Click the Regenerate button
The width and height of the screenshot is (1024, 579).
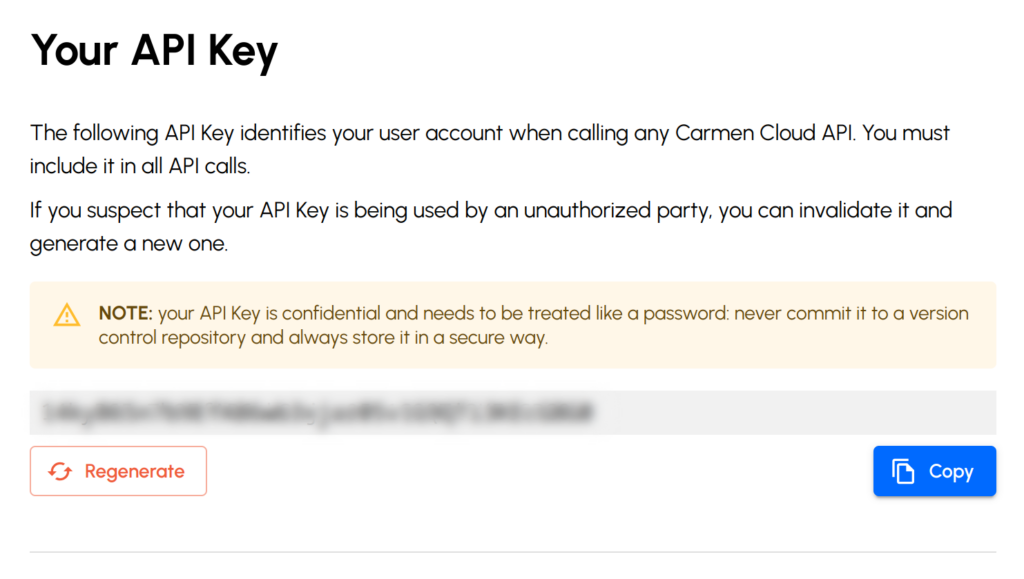point(118,471)
